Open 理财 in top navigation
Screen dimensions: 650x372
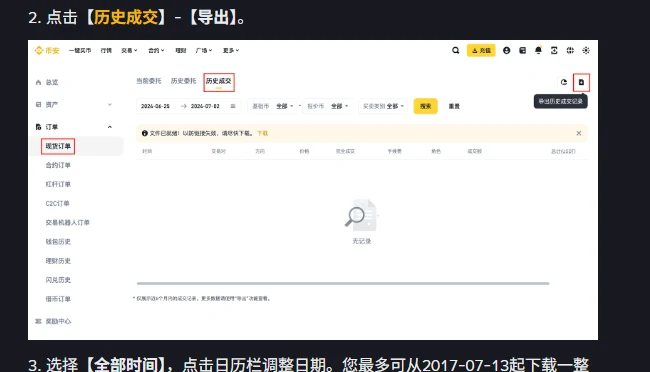(181, 51)
